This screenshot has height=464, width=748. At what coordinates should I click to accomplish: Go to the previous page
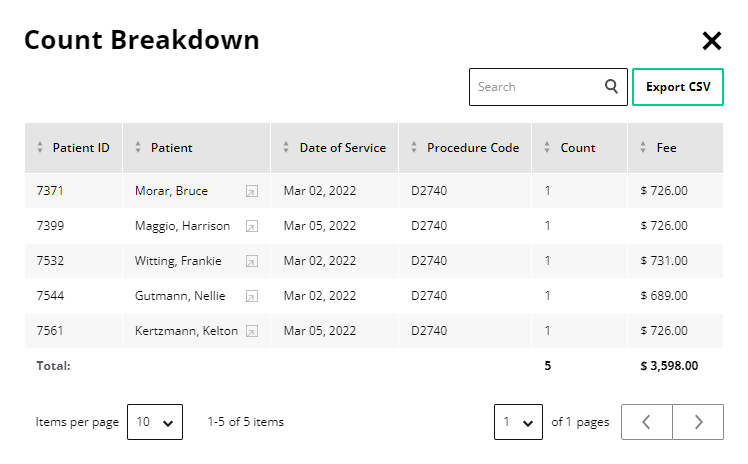[647, 422]
